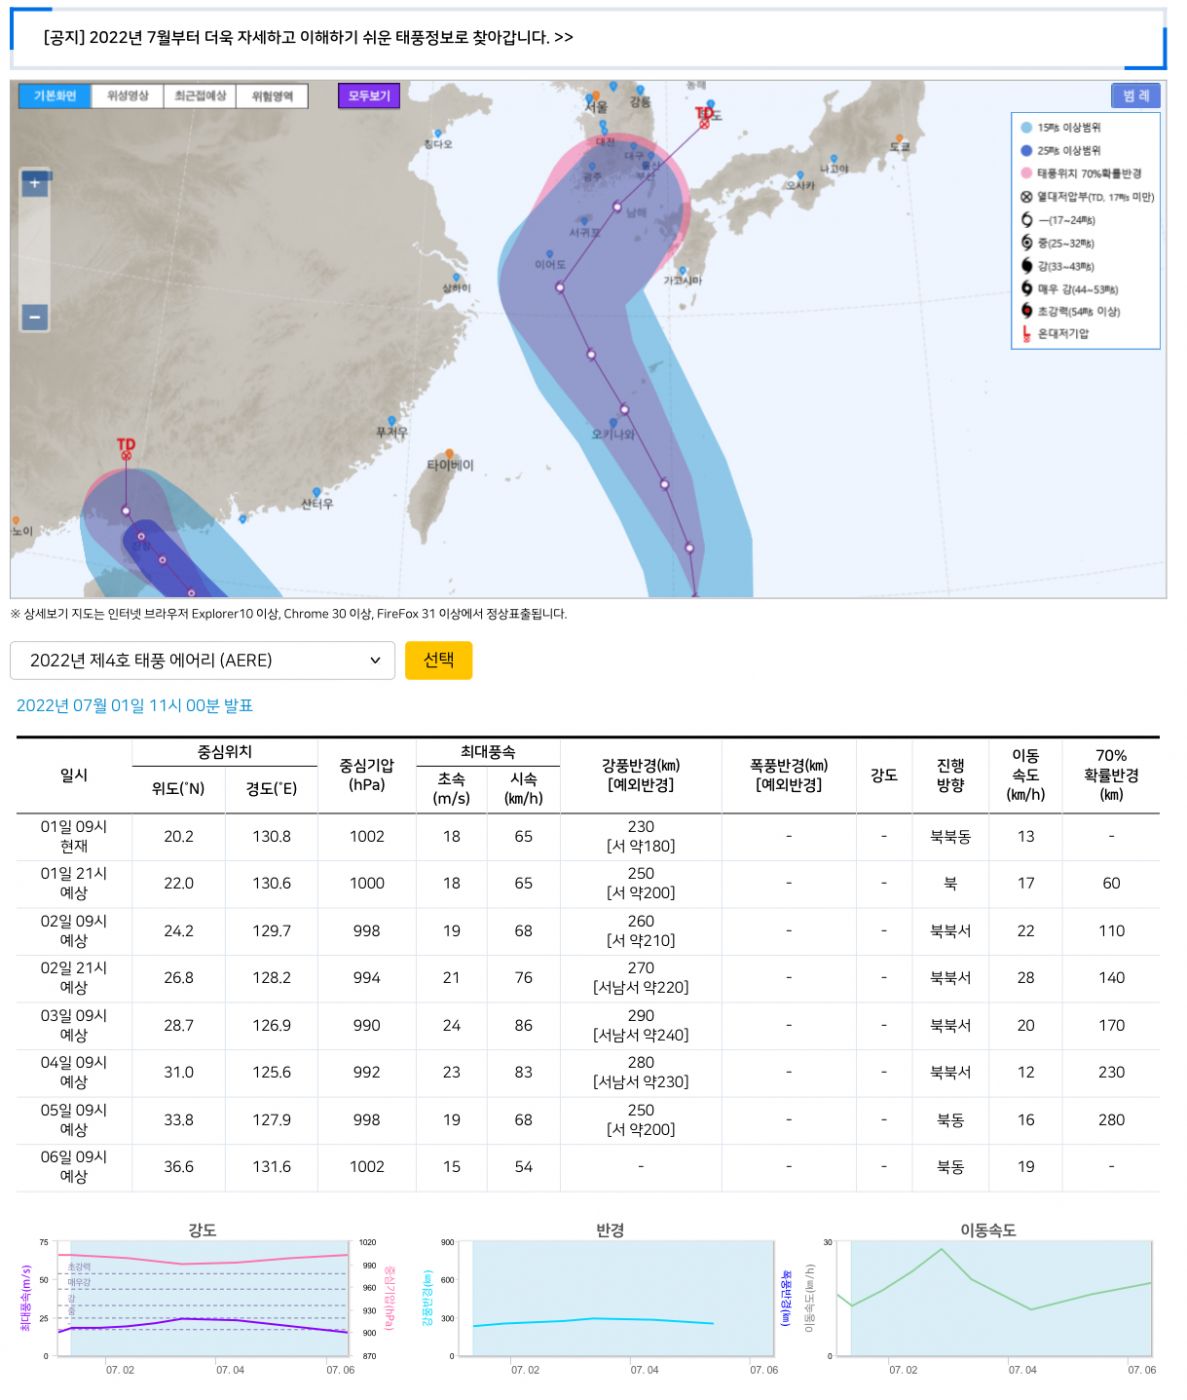Open the notice about July 2022 typhoon info
Screen dimensions: 1187x1400
pos(308,37)
